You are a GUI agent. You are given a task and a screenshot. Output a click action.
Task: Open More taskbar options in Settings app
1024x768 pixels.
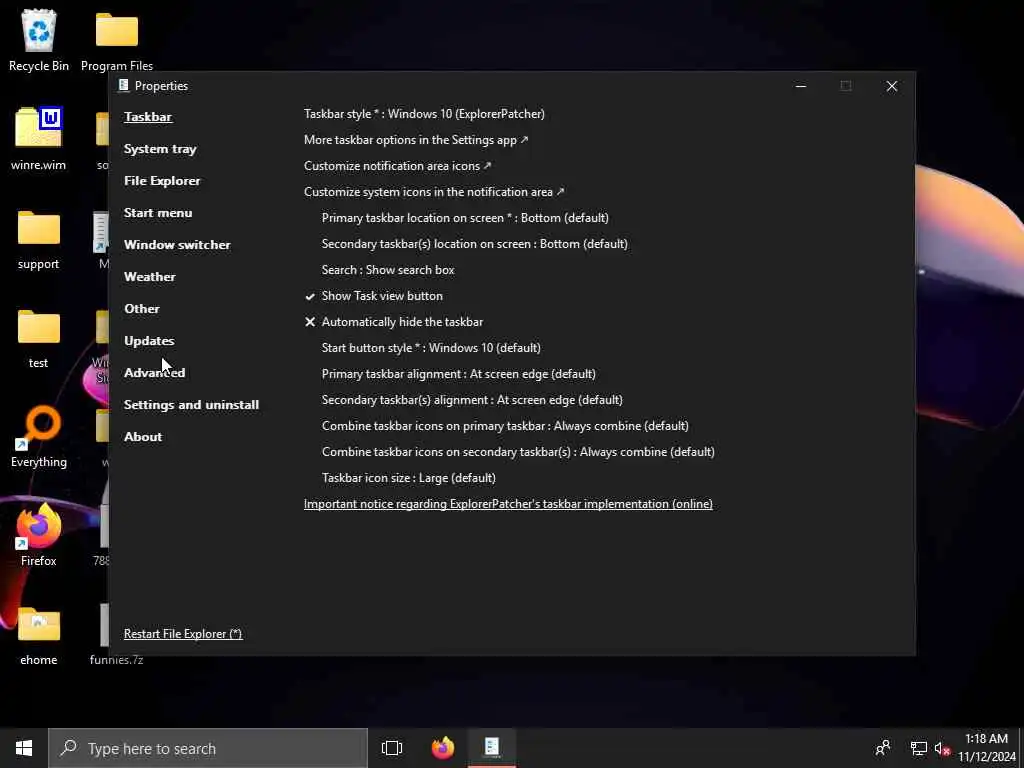coord(416,140)
